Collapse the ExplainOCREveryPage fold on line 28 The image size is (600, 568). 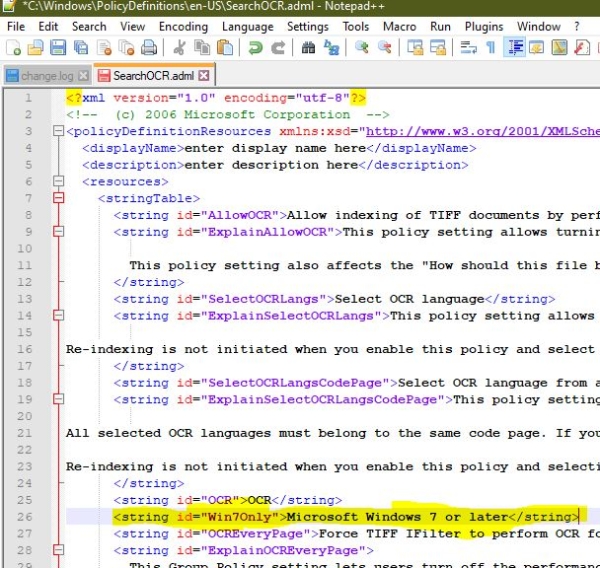(x=58, y=550)
